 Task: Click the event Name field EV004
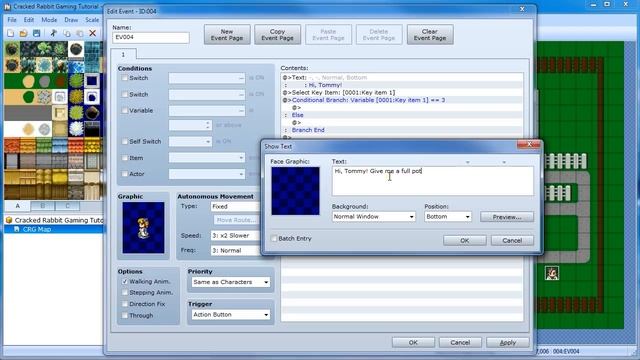(151, 38)
